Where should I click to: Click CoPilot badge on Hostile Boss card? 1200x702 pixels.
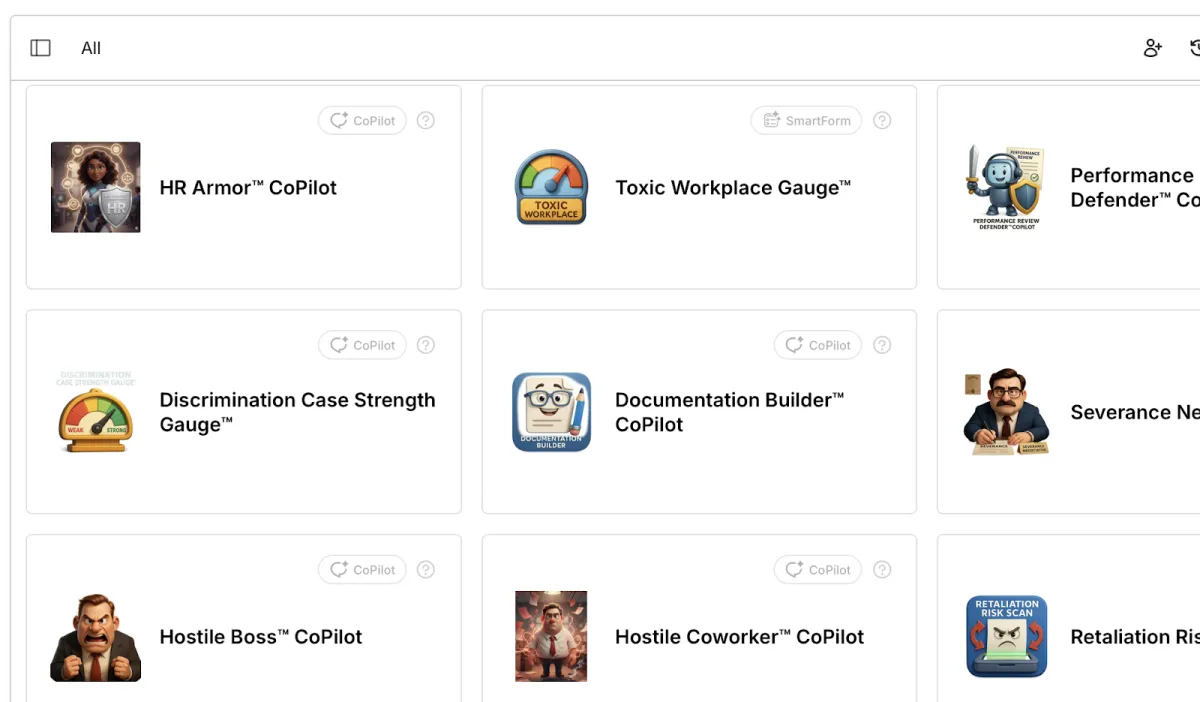tap(362, 570)
